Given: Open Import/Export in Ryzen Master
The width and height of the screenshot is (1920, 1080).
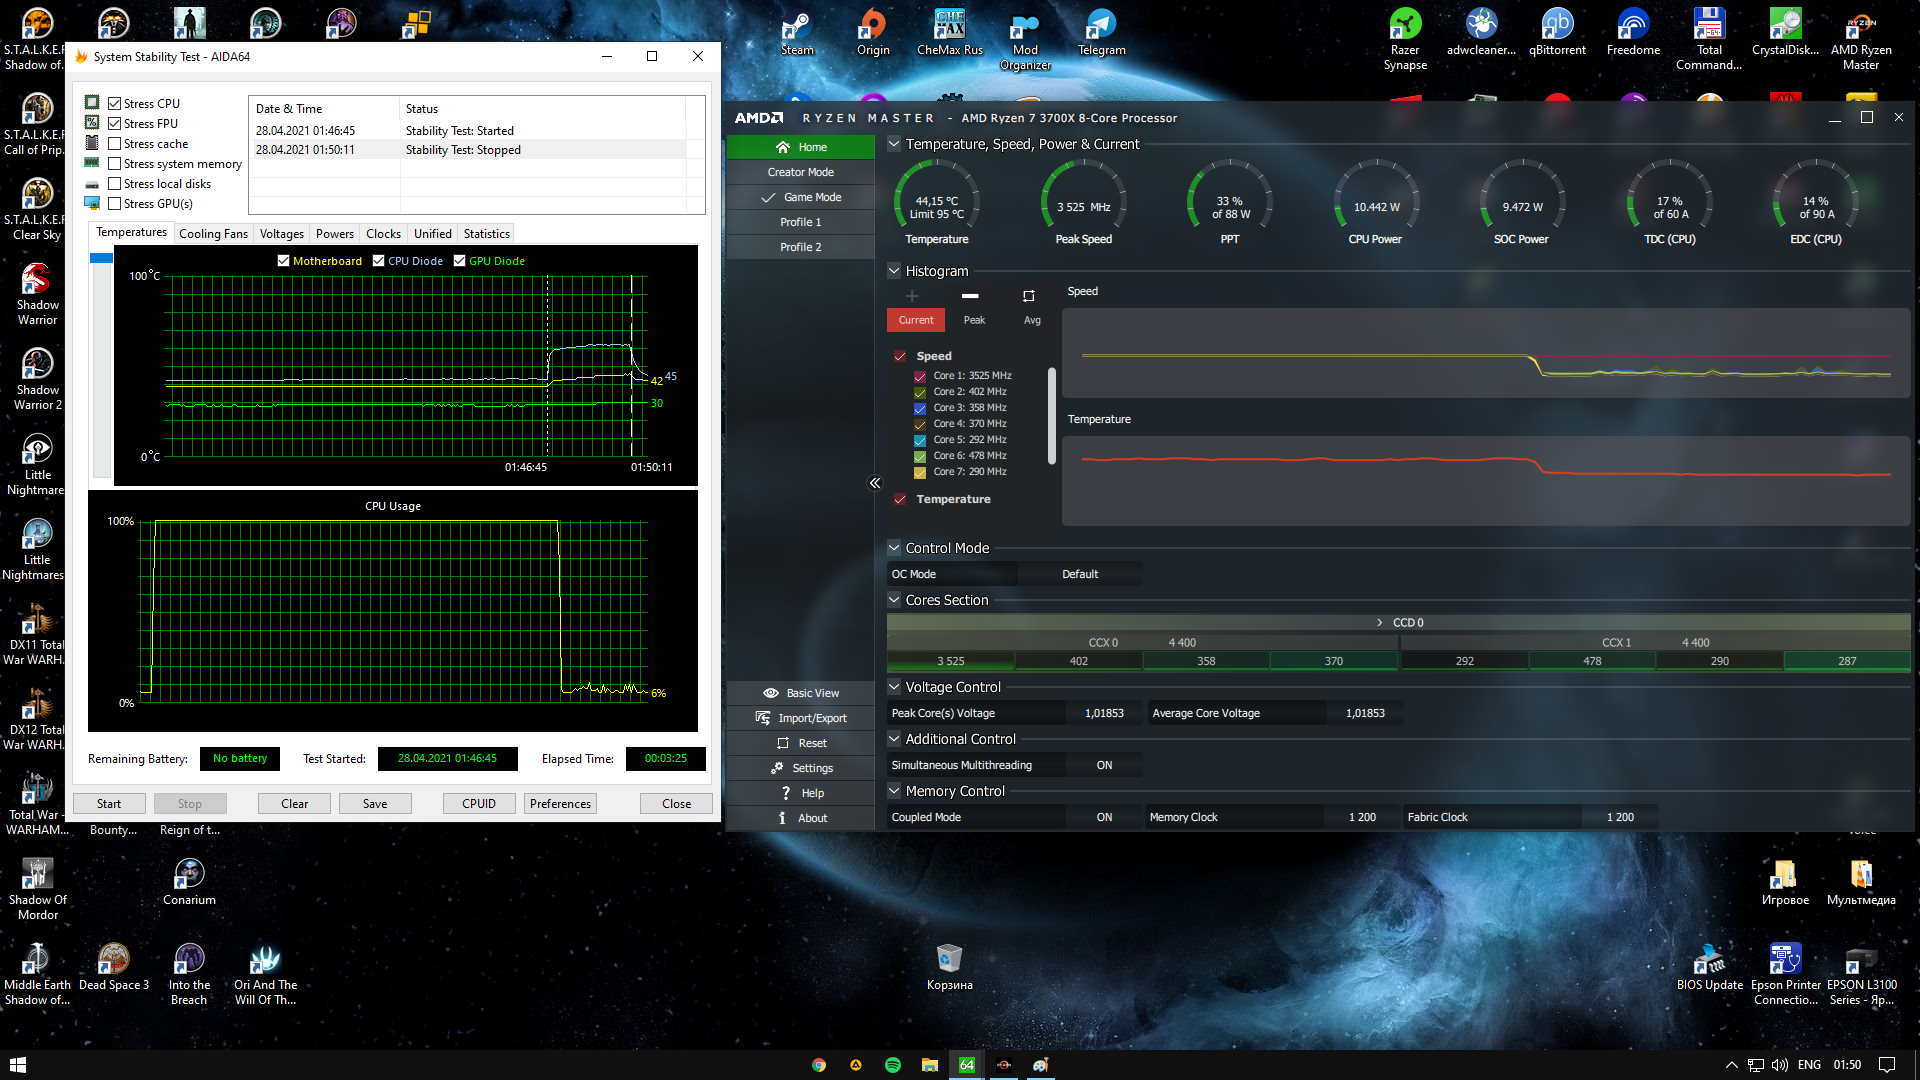Looking at the screenshot, I should [801, 718].
